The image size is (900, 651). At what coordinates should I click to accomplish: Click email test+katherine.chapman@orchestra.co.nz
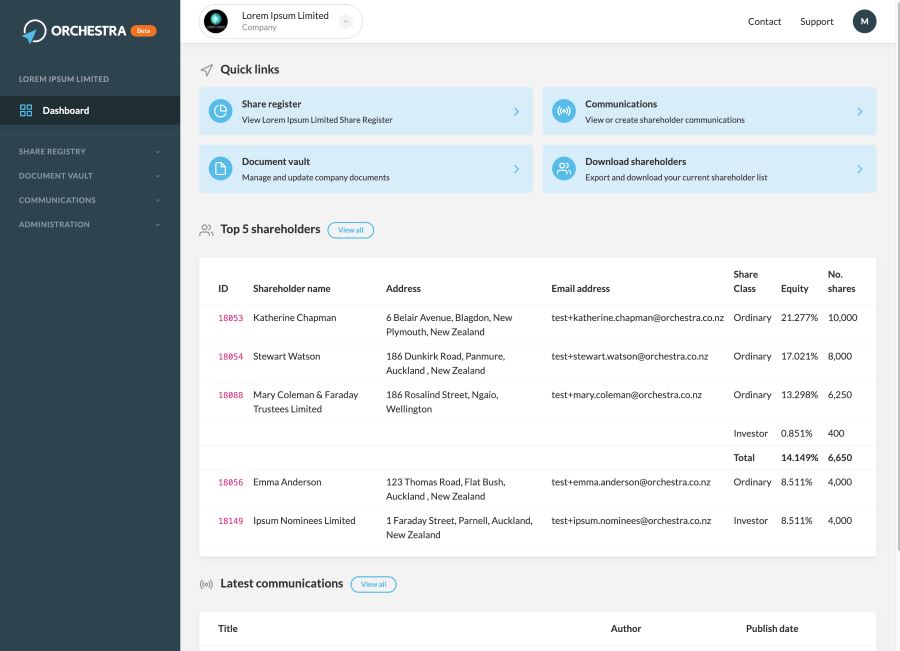tap(637, 317)
